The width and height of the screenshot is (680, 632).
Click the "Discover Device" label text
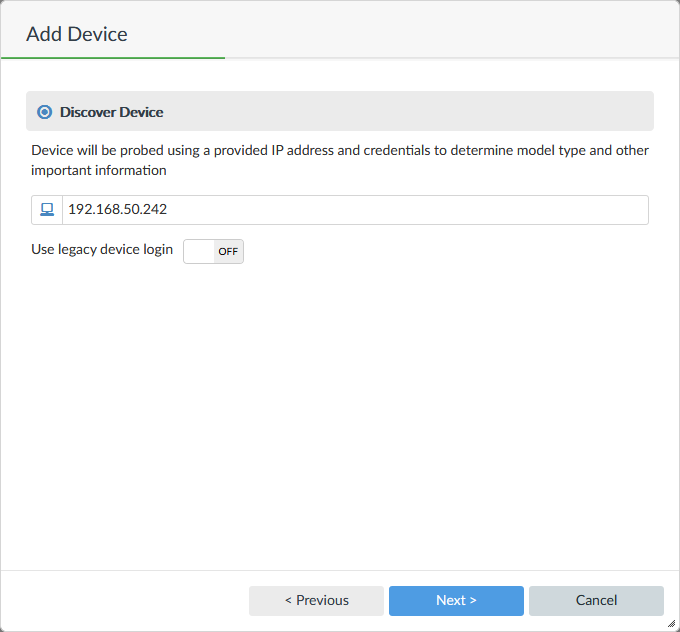(111, 112)
